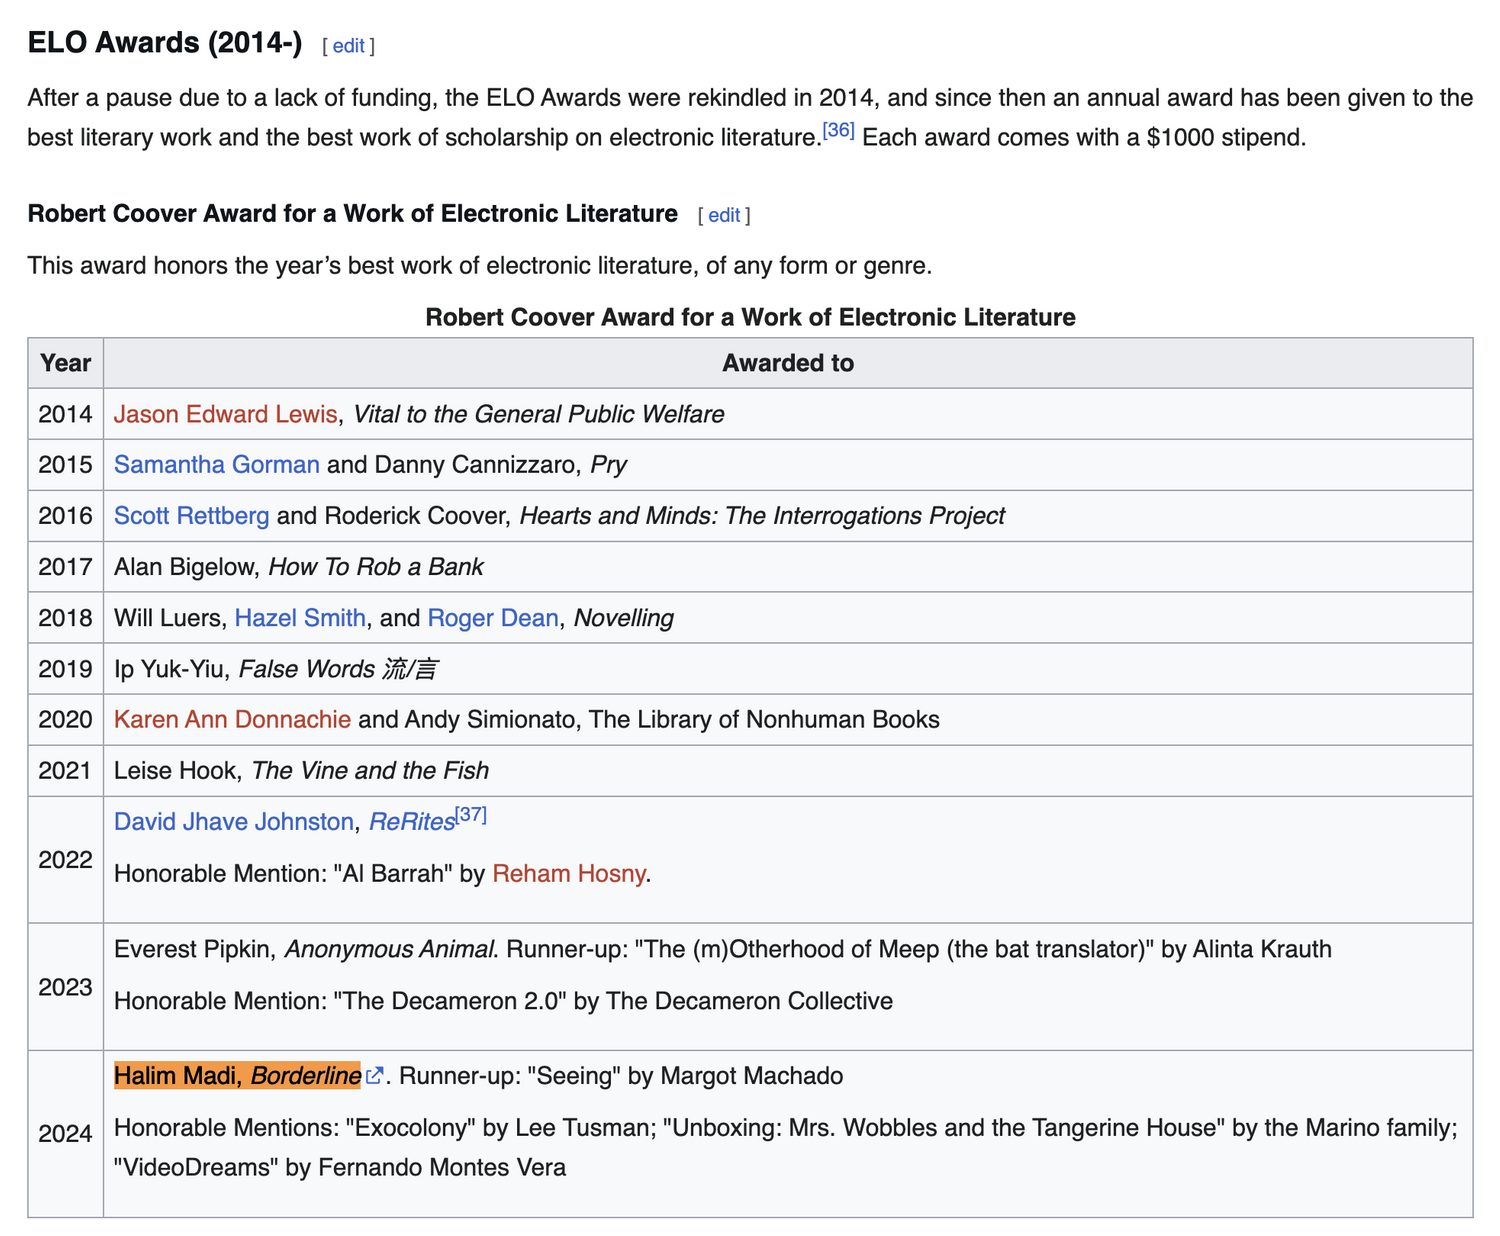Open citation reference 36

838,131
